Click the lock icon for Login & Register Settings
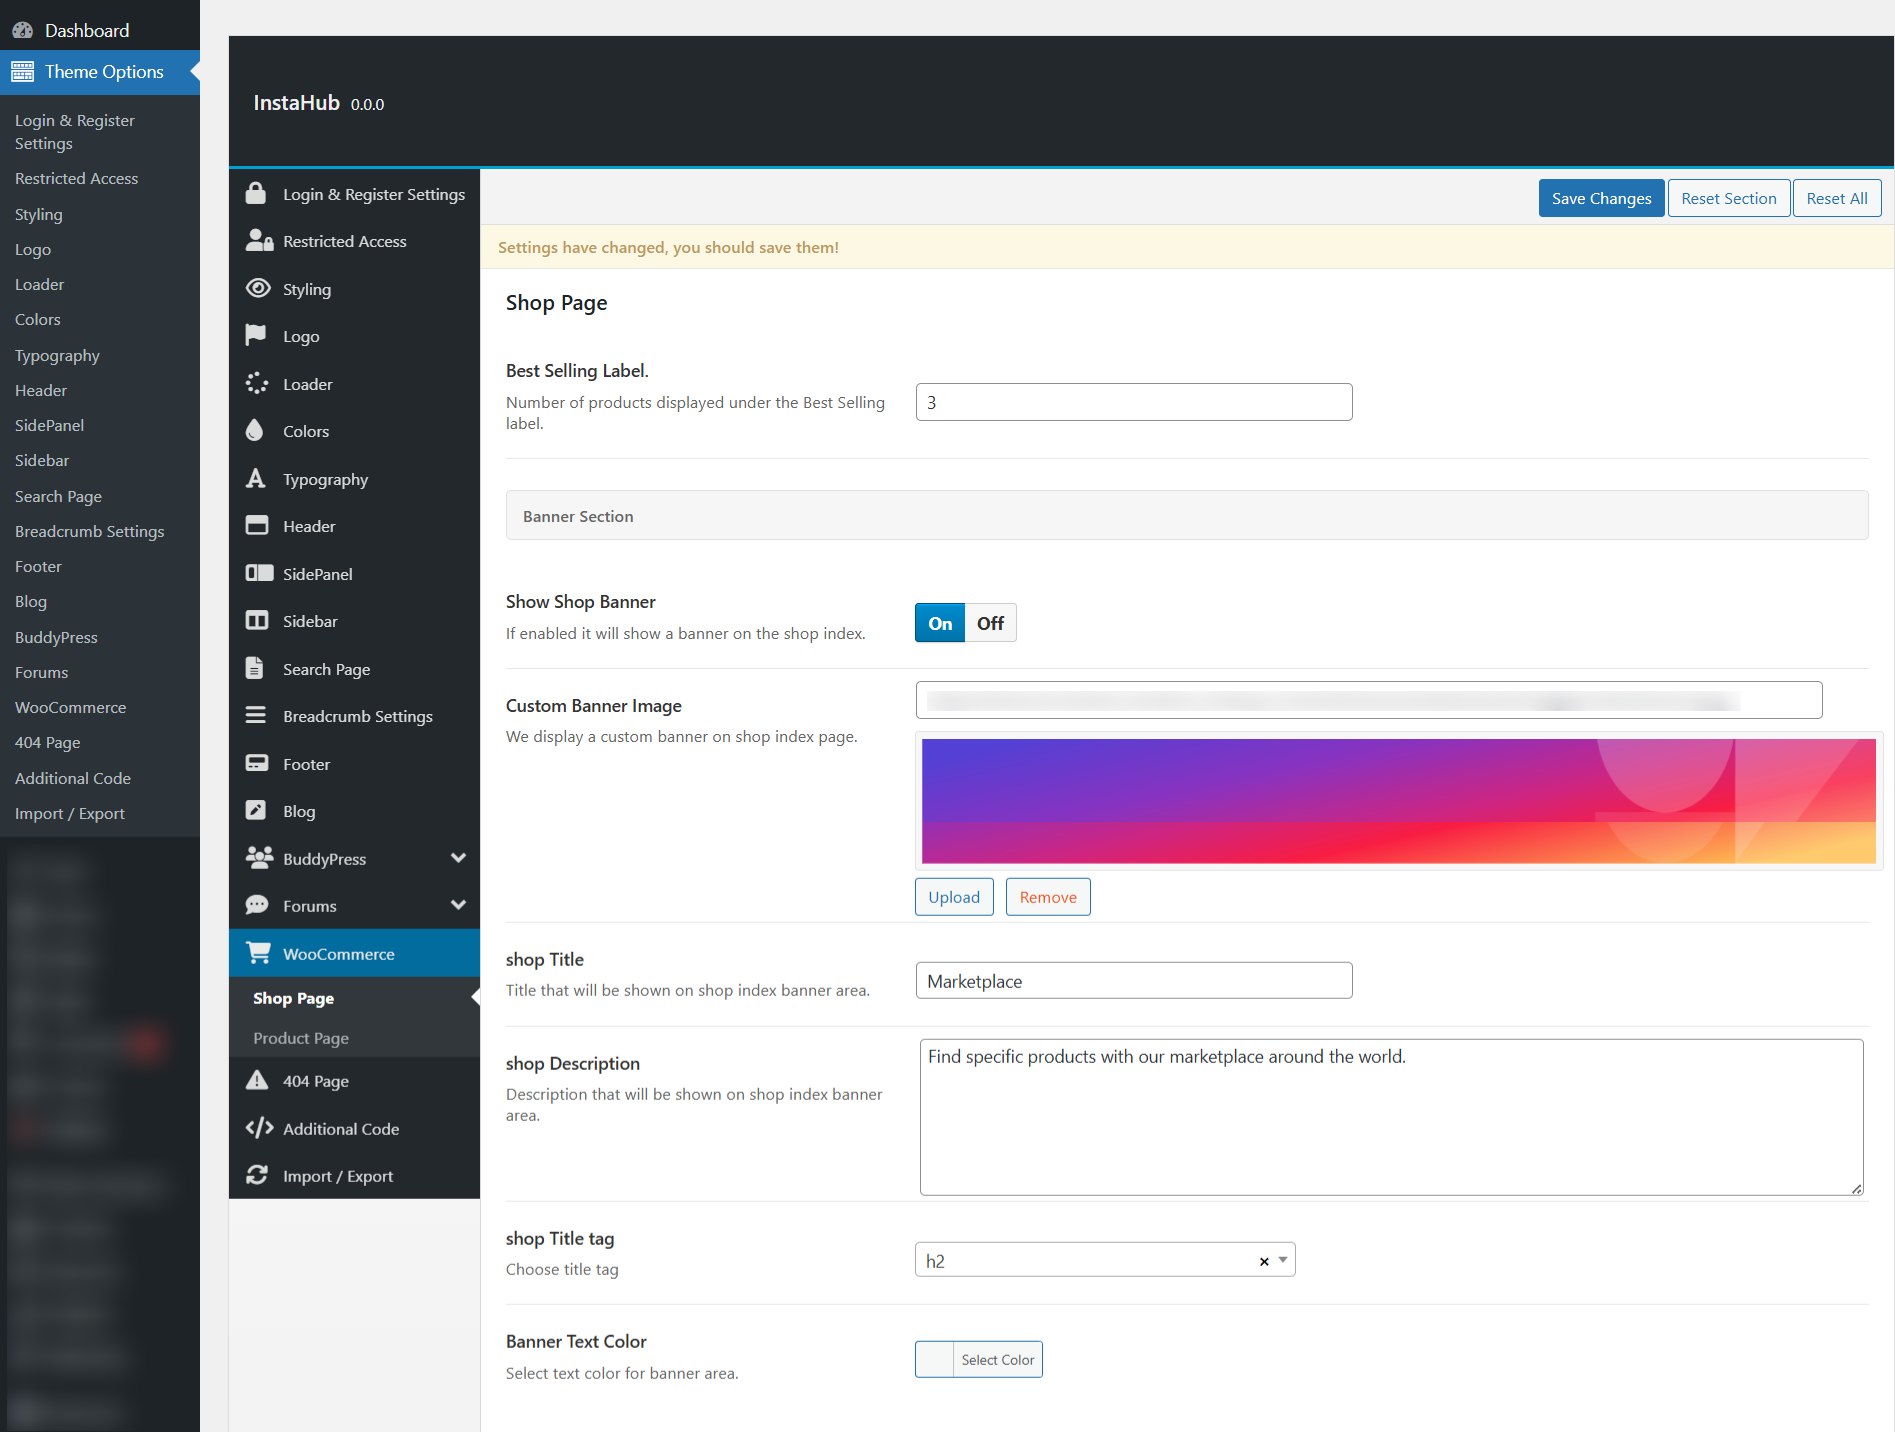This screenshot has height=1432, width=1895. (256, 194)
